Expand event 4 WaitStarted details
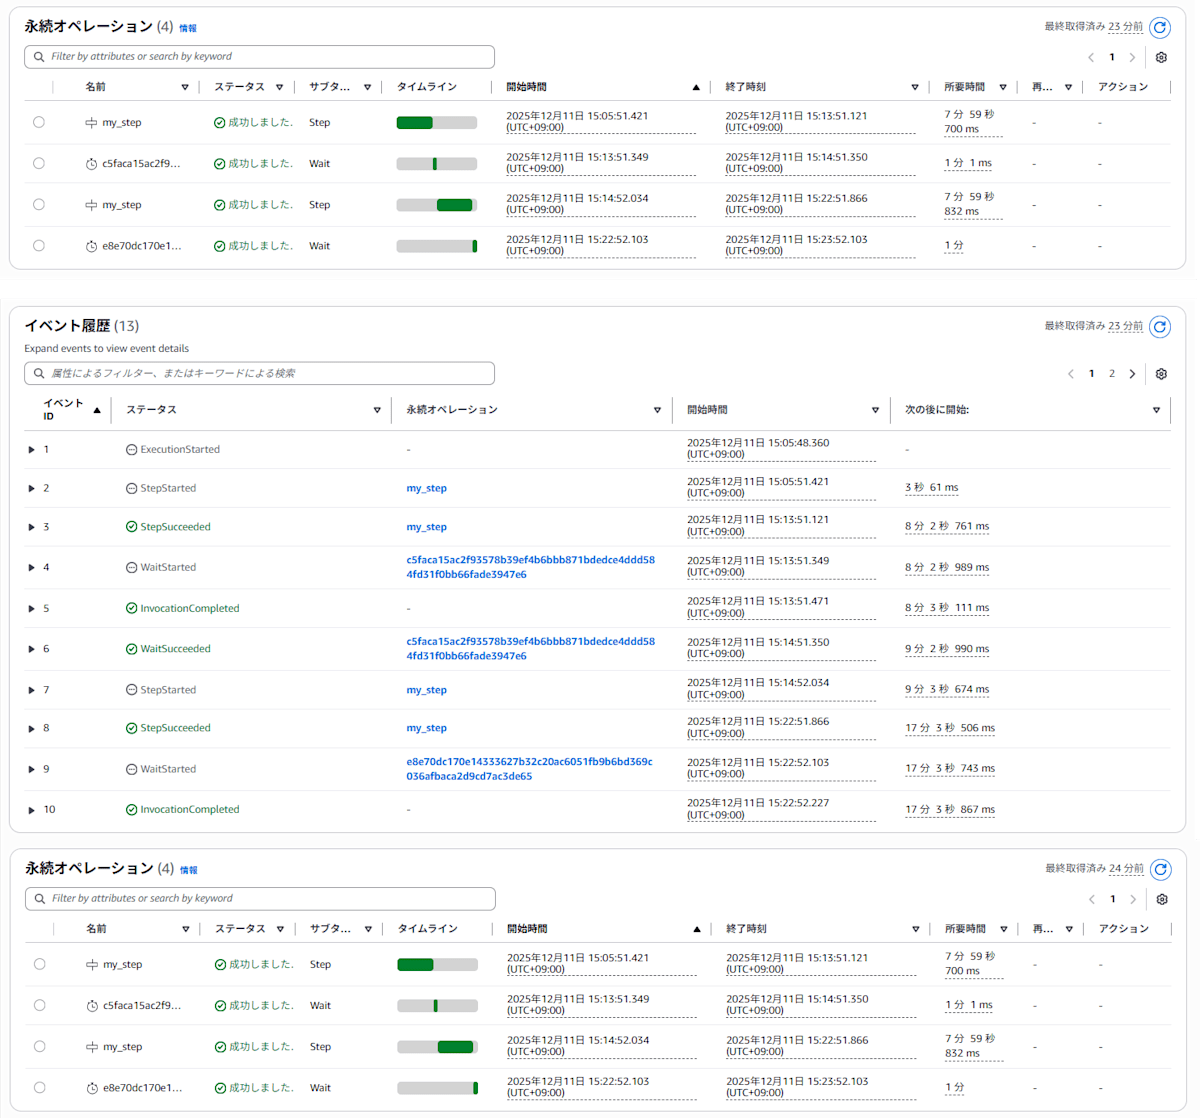 [x=31, y=567]
